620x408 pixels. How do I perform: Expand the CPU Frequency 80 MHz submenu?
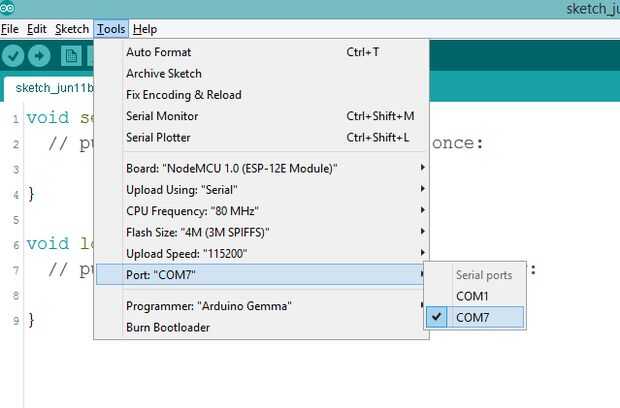pyautogui.click(x=261, y=211)
